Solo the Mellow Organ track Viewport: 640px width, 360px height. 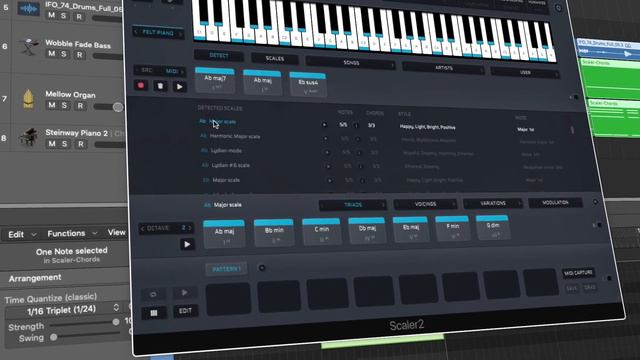[64, 105]
